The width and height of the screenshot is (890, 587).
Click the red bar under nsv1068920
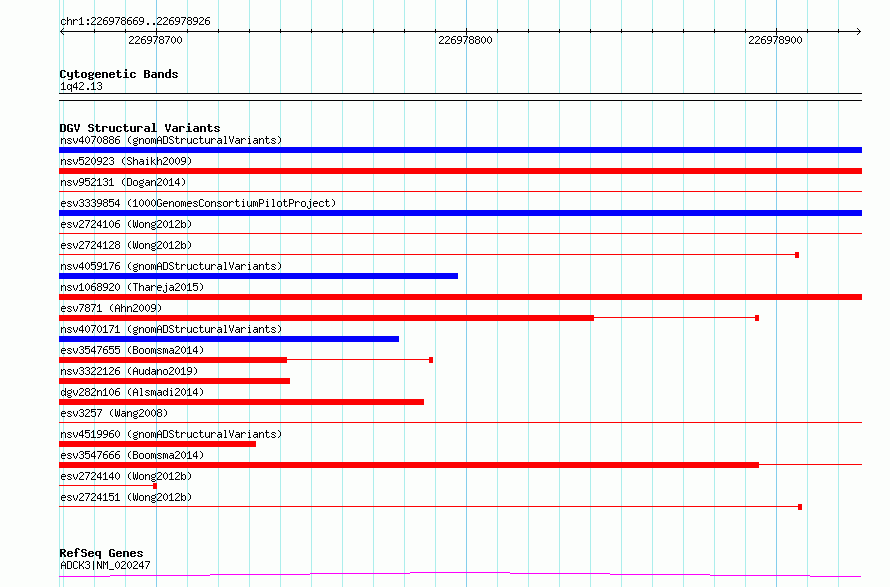point(460,297)
